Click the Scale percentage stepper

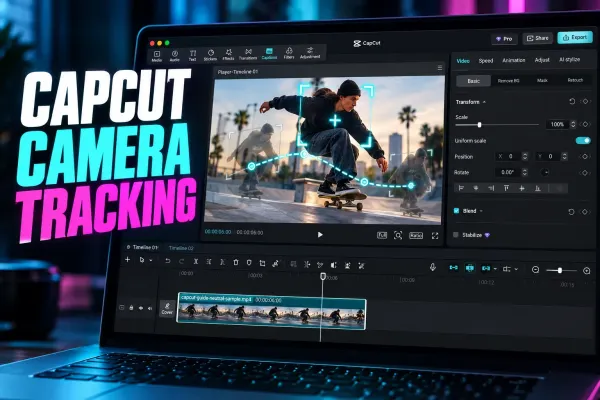click(x=573, y=124)
